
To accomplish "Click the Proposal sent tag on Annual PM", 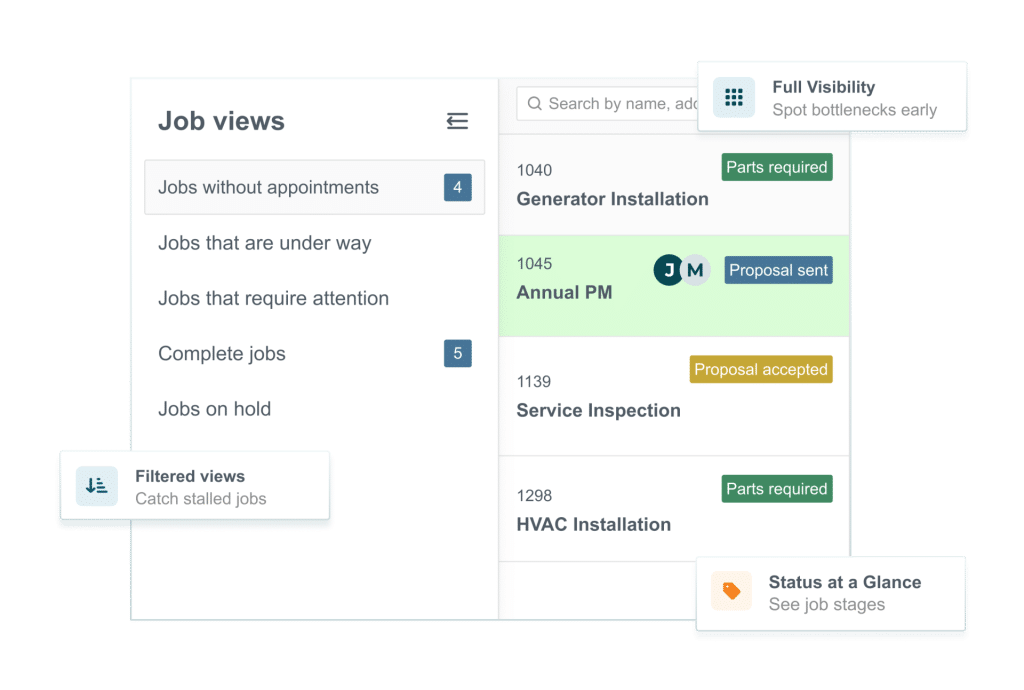I will click(x=778, y=270).
